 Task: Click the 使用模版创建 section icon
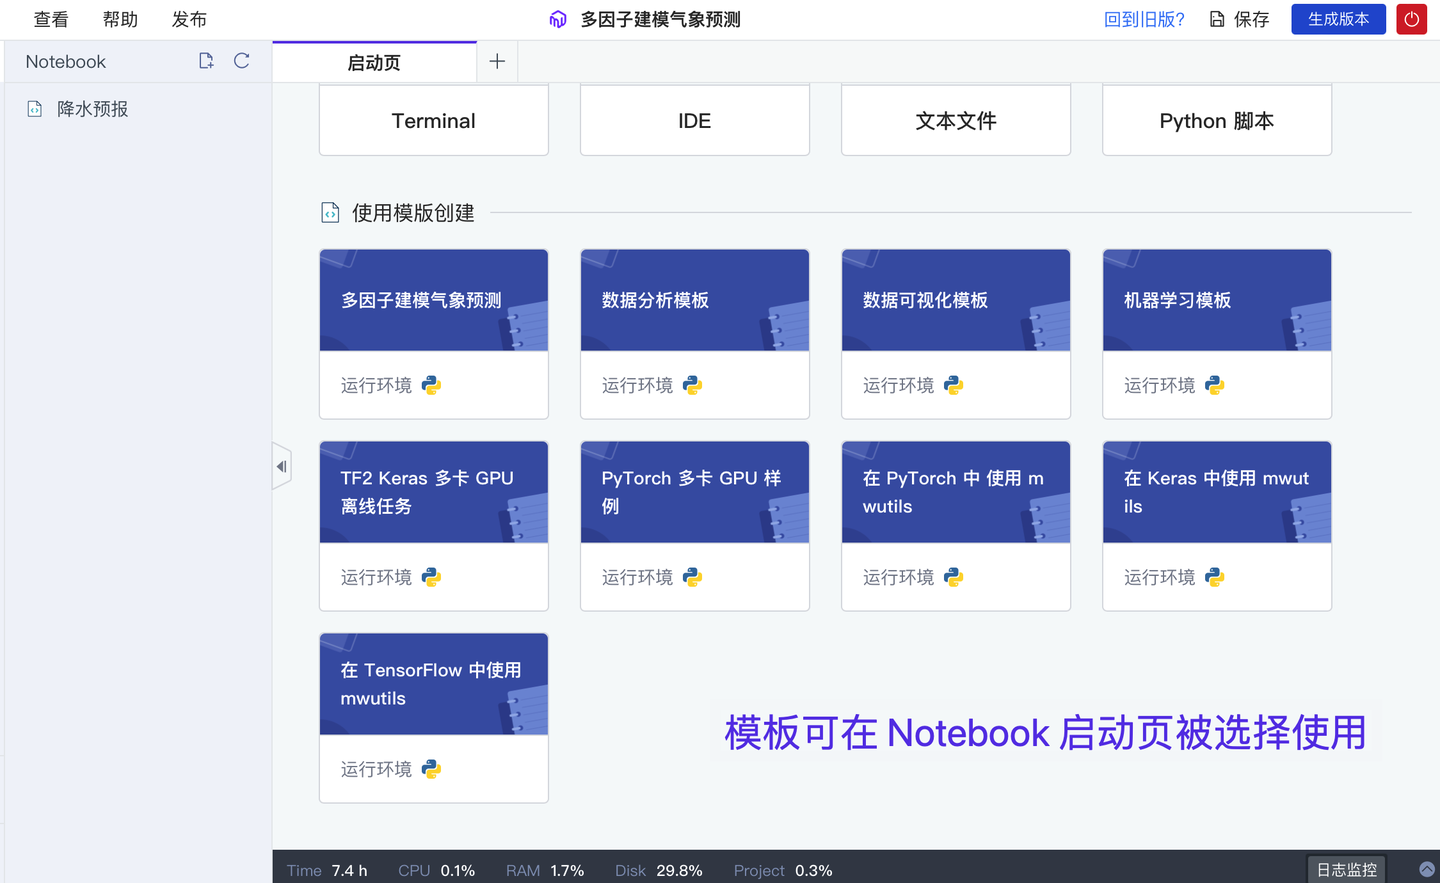pos(330,212)
